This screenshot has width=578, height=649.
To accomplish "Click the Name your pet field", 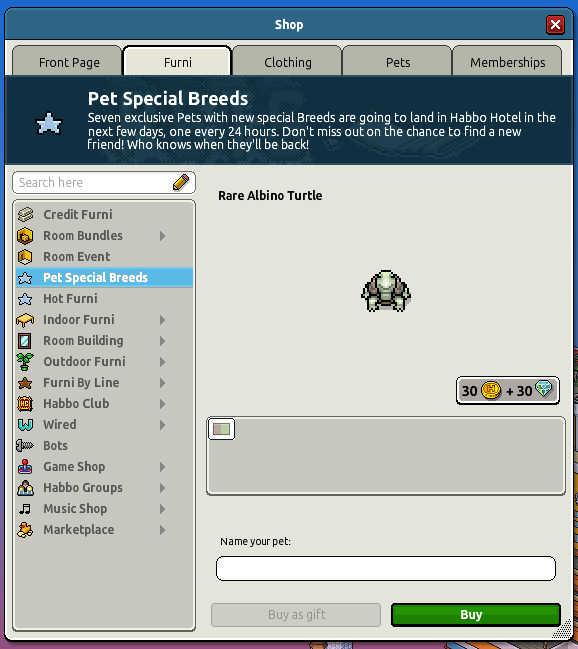I will pyautogui.click(x=385, y=569).
